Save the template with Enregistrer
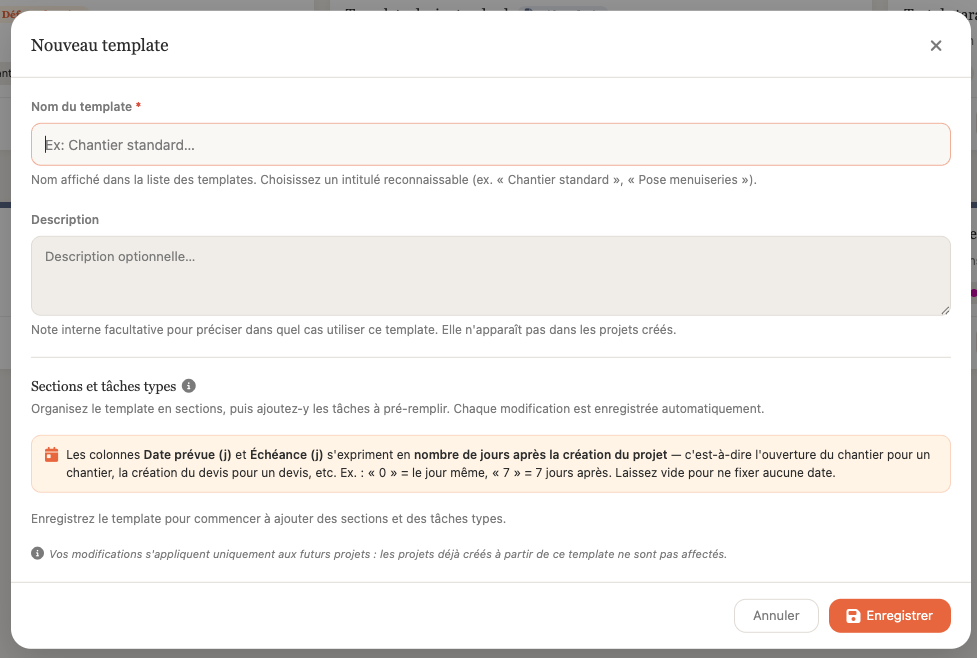977x658 pixels. [889, 616]
